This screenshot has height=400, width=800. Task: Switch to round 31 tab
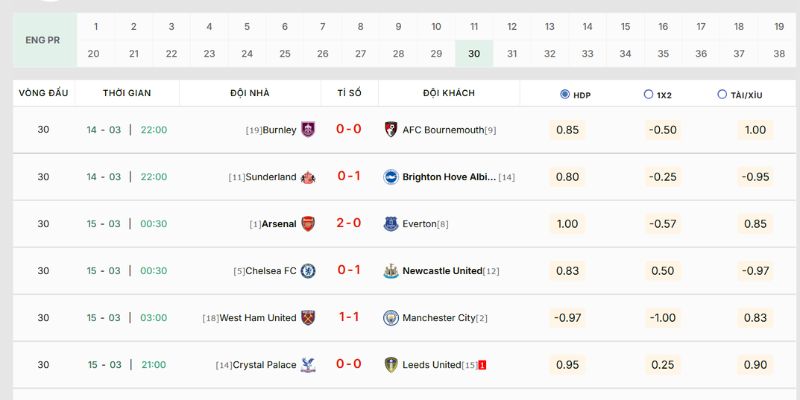tap(512, 53)
